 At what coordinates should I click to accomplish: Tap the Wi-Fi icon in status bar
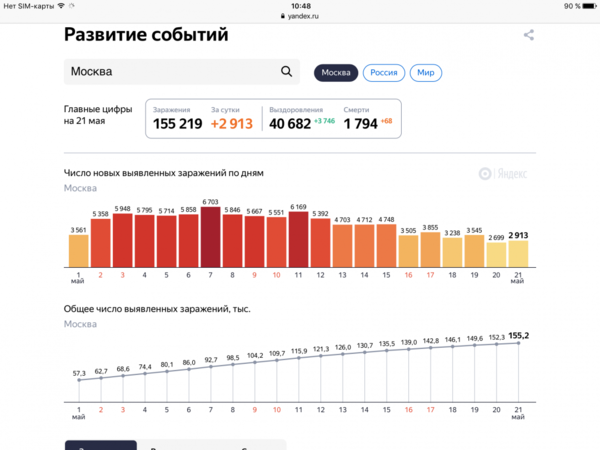tap(61, 6)
